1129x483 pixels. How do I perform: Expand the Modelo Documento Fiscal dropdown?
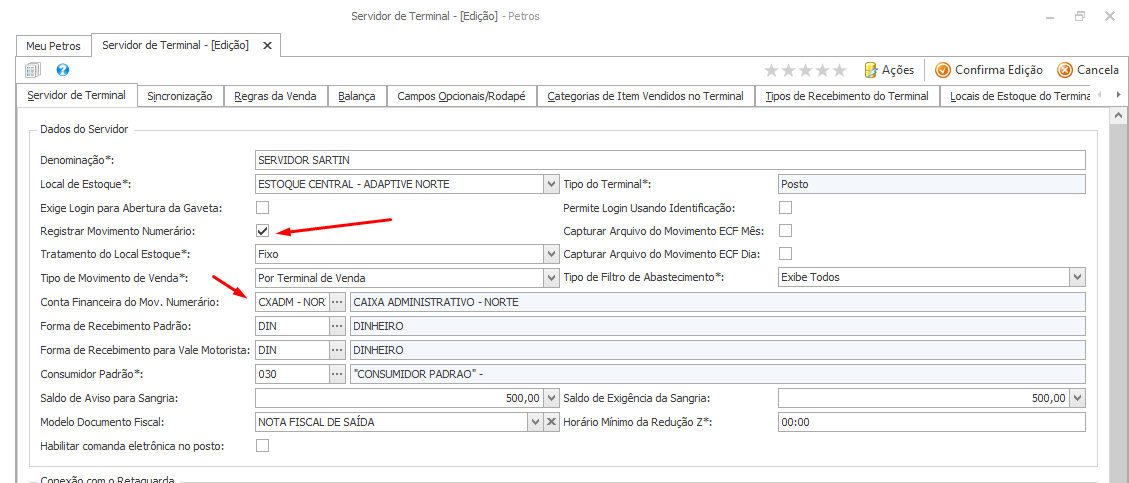click(x=536, y=422)
